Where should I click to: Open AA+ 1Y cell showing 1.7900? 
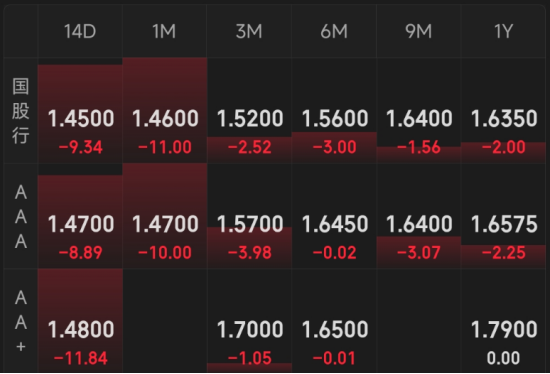[x=503, y=321]
